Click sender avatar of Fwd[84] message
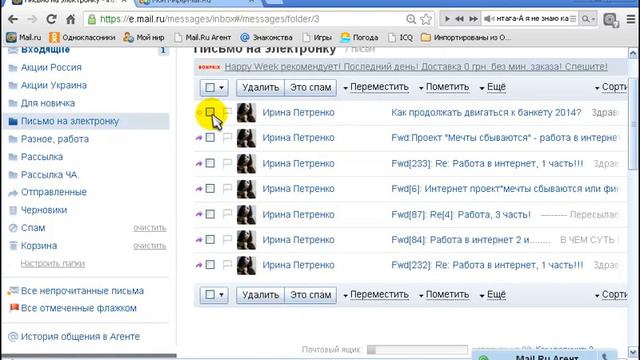The image size is (640, 360). (x=247, y=240)
